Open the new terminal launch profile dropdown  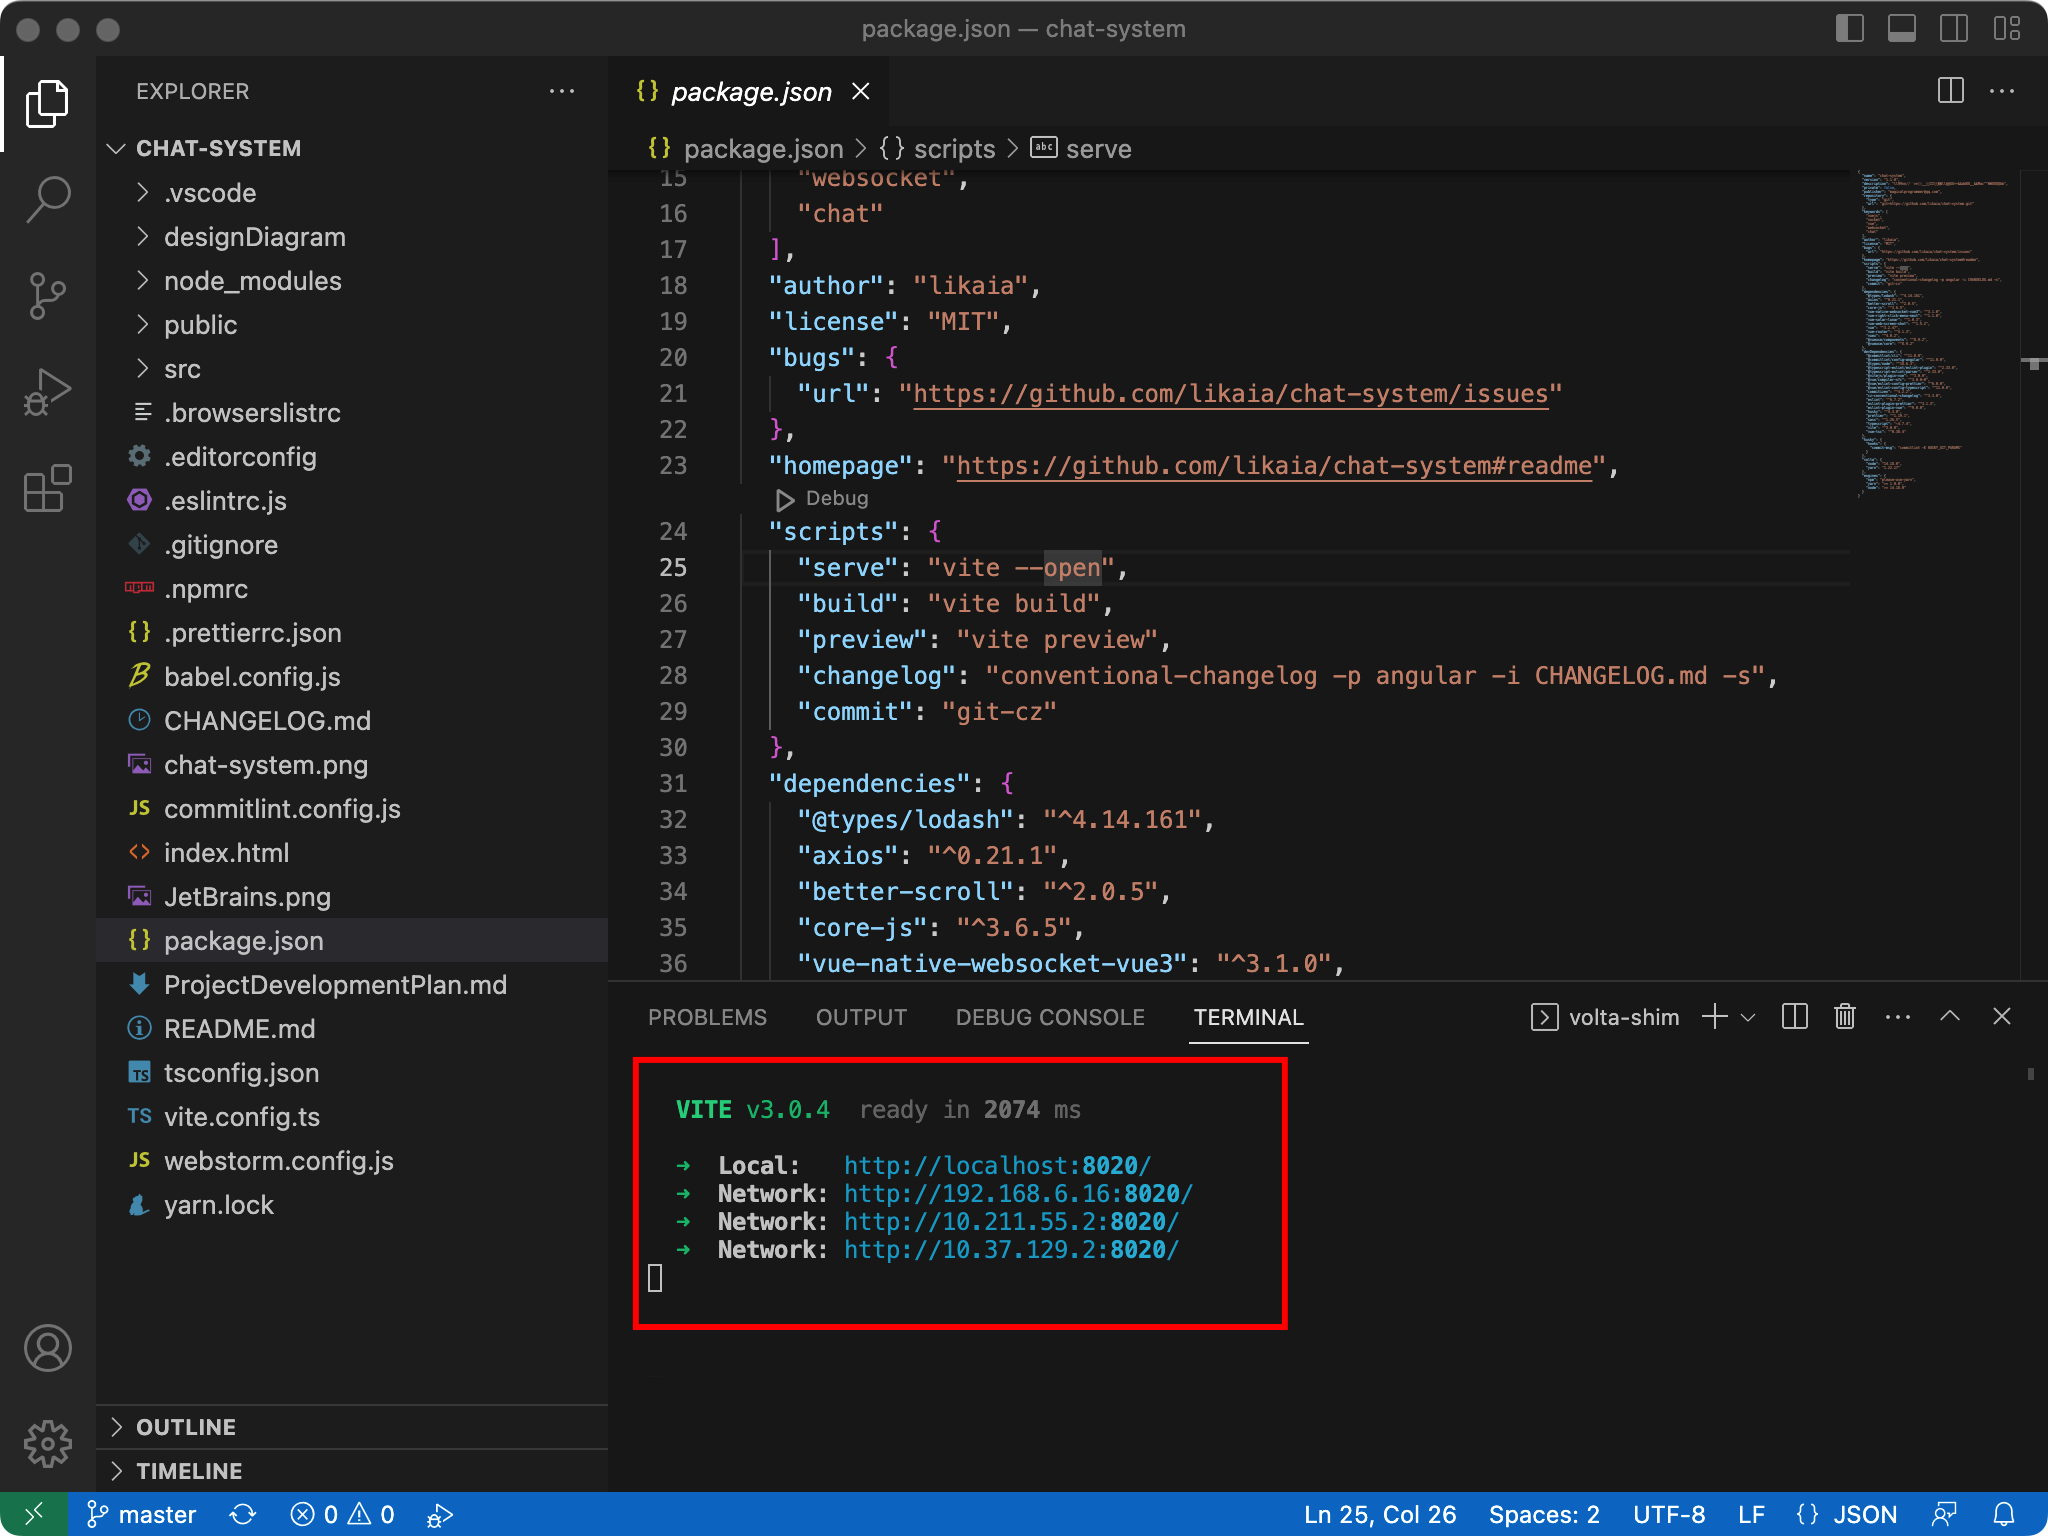1749,1017
